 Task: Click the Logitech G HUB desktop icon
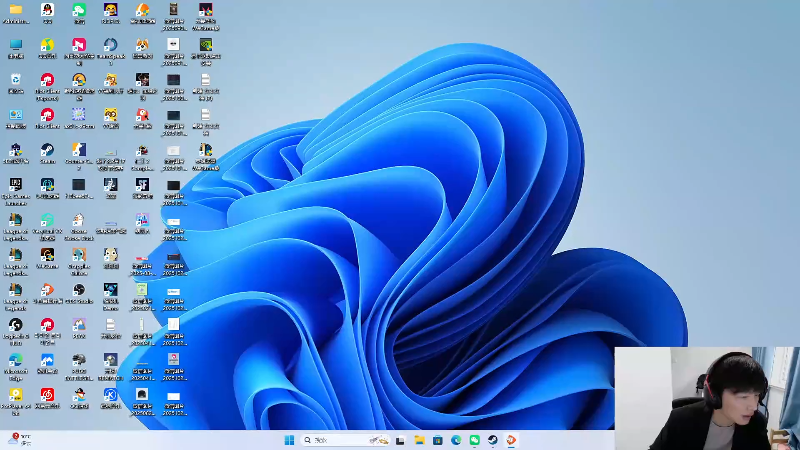(x=15, y=325)
